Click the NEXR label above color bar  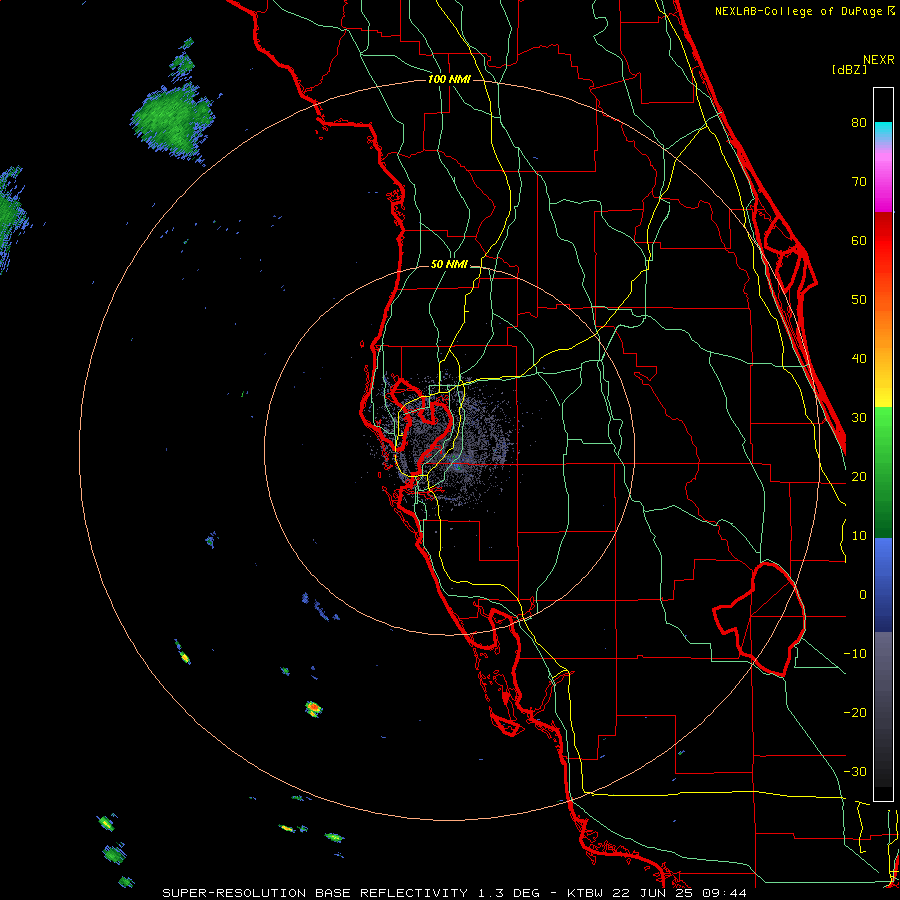click(879, 60)
